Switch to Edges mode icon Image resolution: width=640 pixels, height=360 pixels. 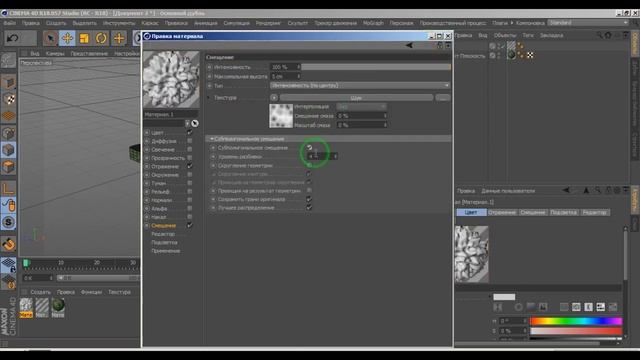(9, 150)
